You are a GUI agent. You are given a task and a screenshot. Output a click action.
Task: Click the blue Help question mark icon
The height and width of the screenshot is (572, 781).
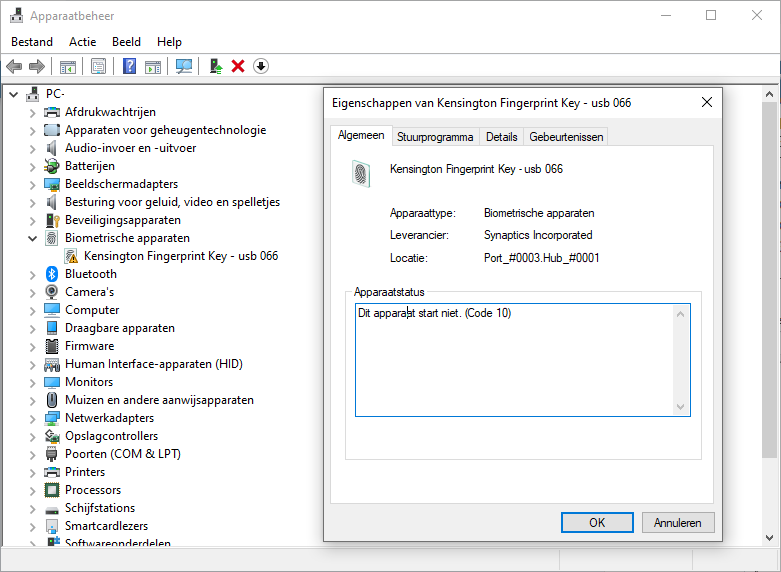point(129,66)
